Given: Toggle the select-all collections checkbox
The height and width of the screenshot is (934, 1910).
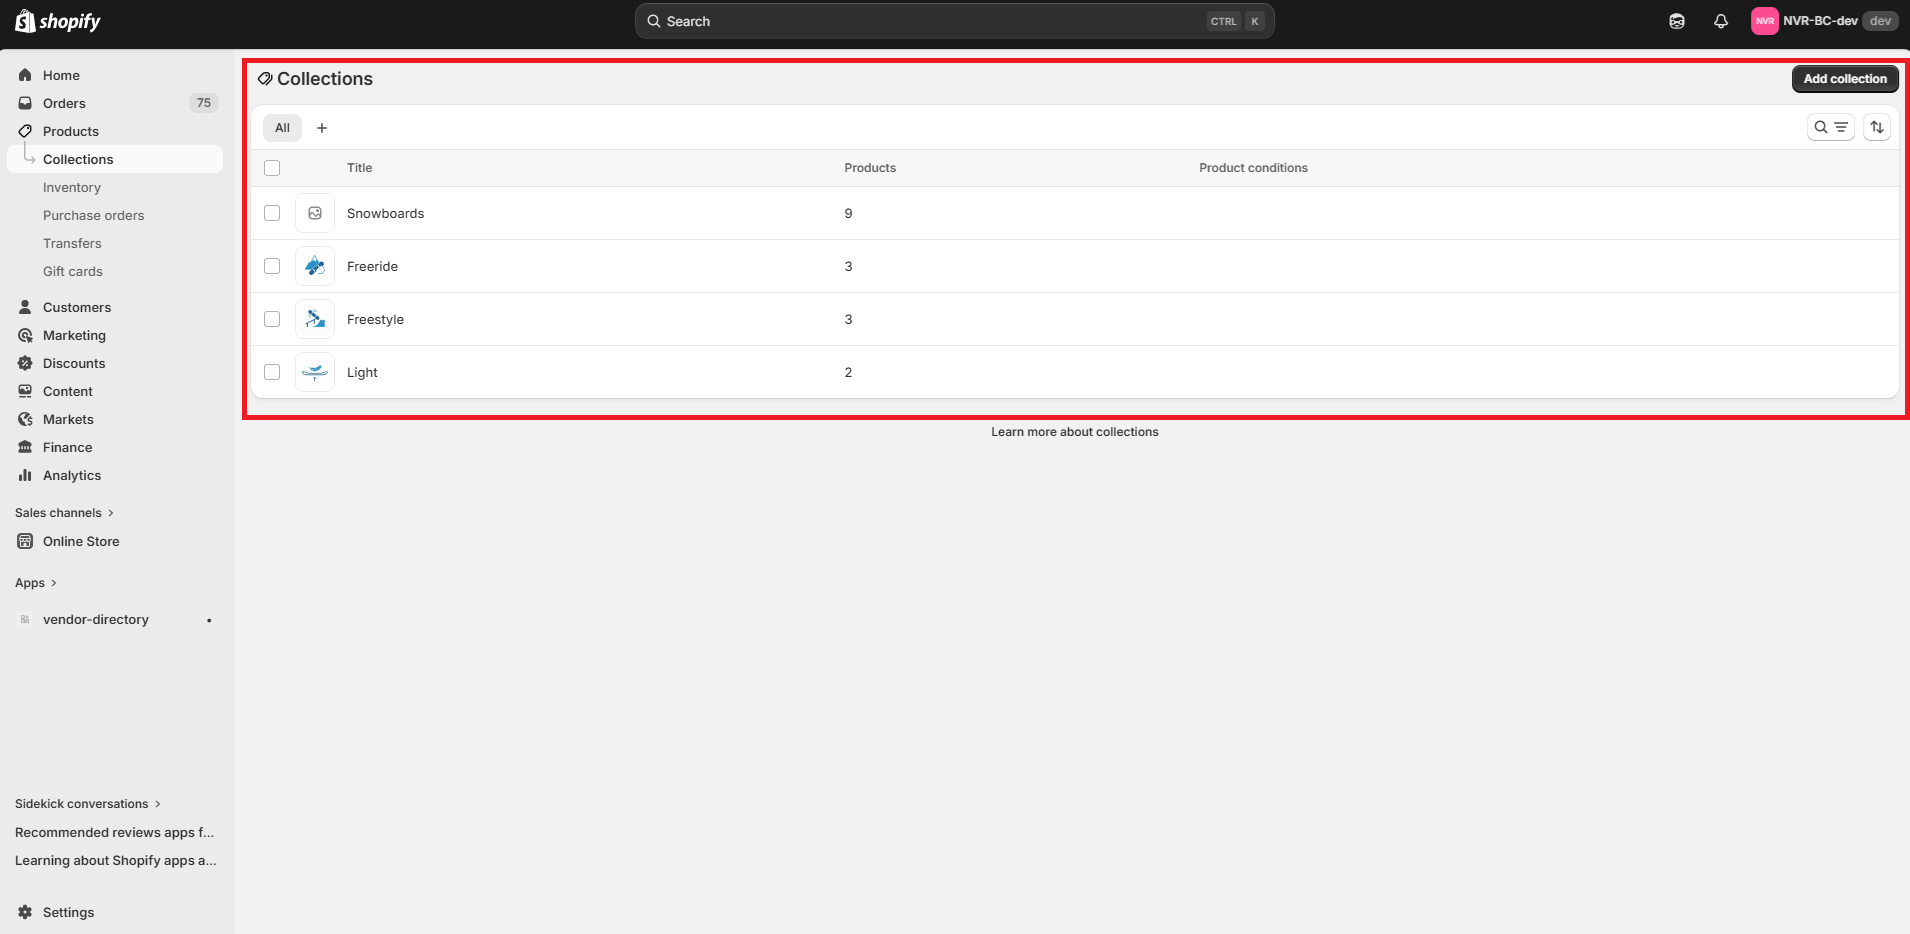Looking at the screenshot, I should click(x=272, y=168).
